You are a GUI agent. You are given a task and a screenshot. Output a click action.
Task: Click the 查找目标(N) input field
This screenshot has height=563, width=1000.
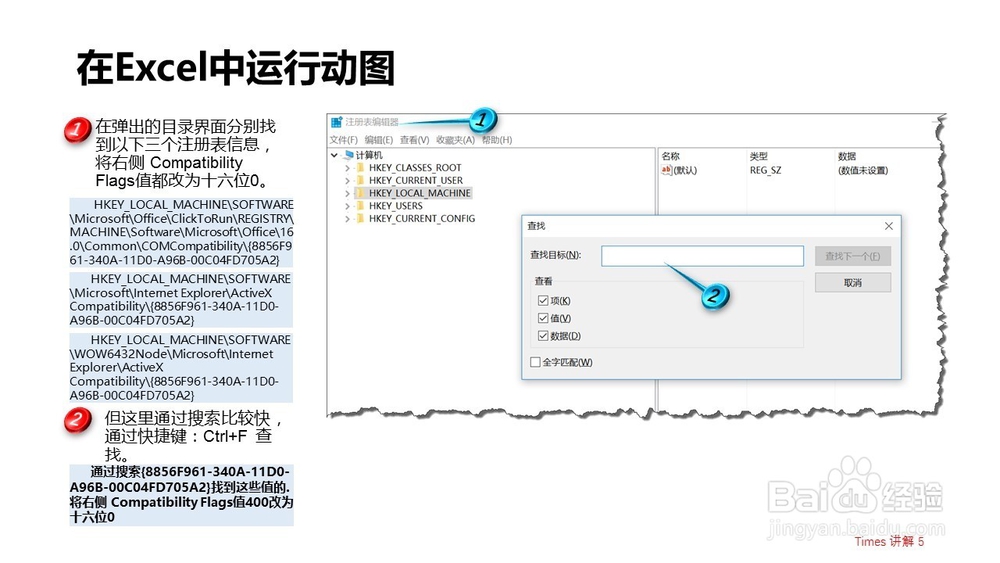[x=702, y=256]
